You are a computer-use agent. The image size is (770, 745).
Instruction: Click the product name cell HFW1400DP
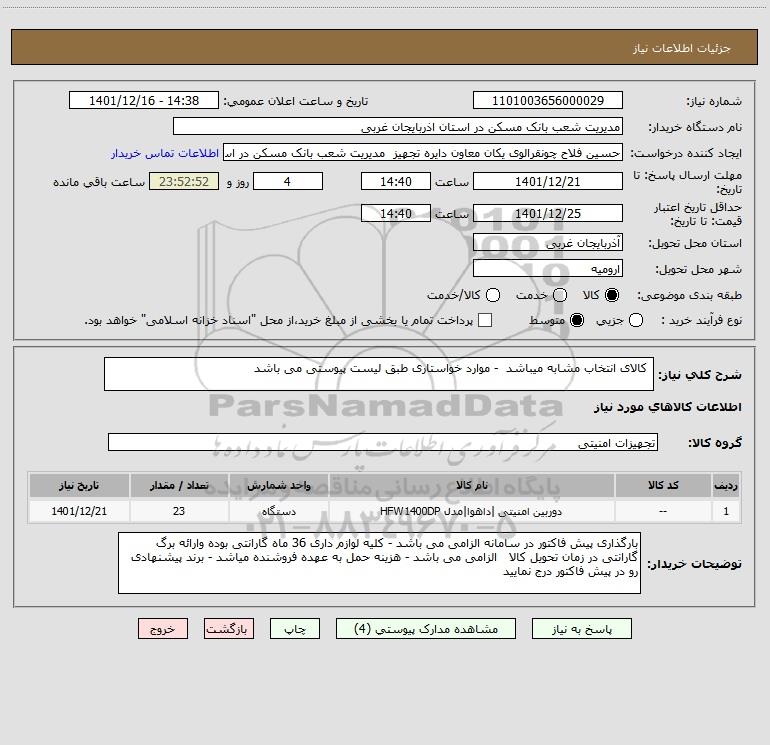coord(472,511)
